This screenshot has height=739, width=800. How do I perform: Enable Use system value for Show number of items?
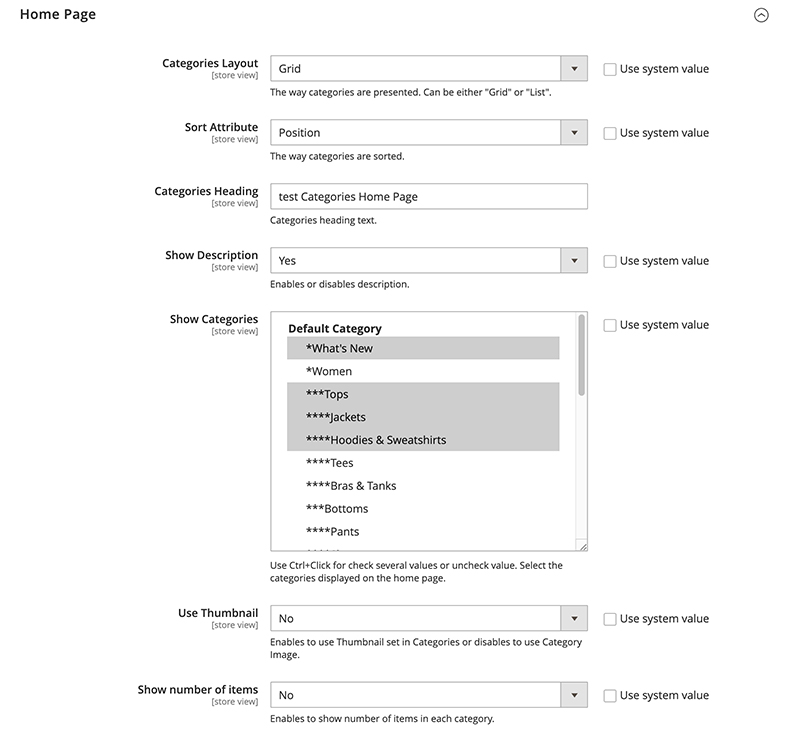[610, 695]
